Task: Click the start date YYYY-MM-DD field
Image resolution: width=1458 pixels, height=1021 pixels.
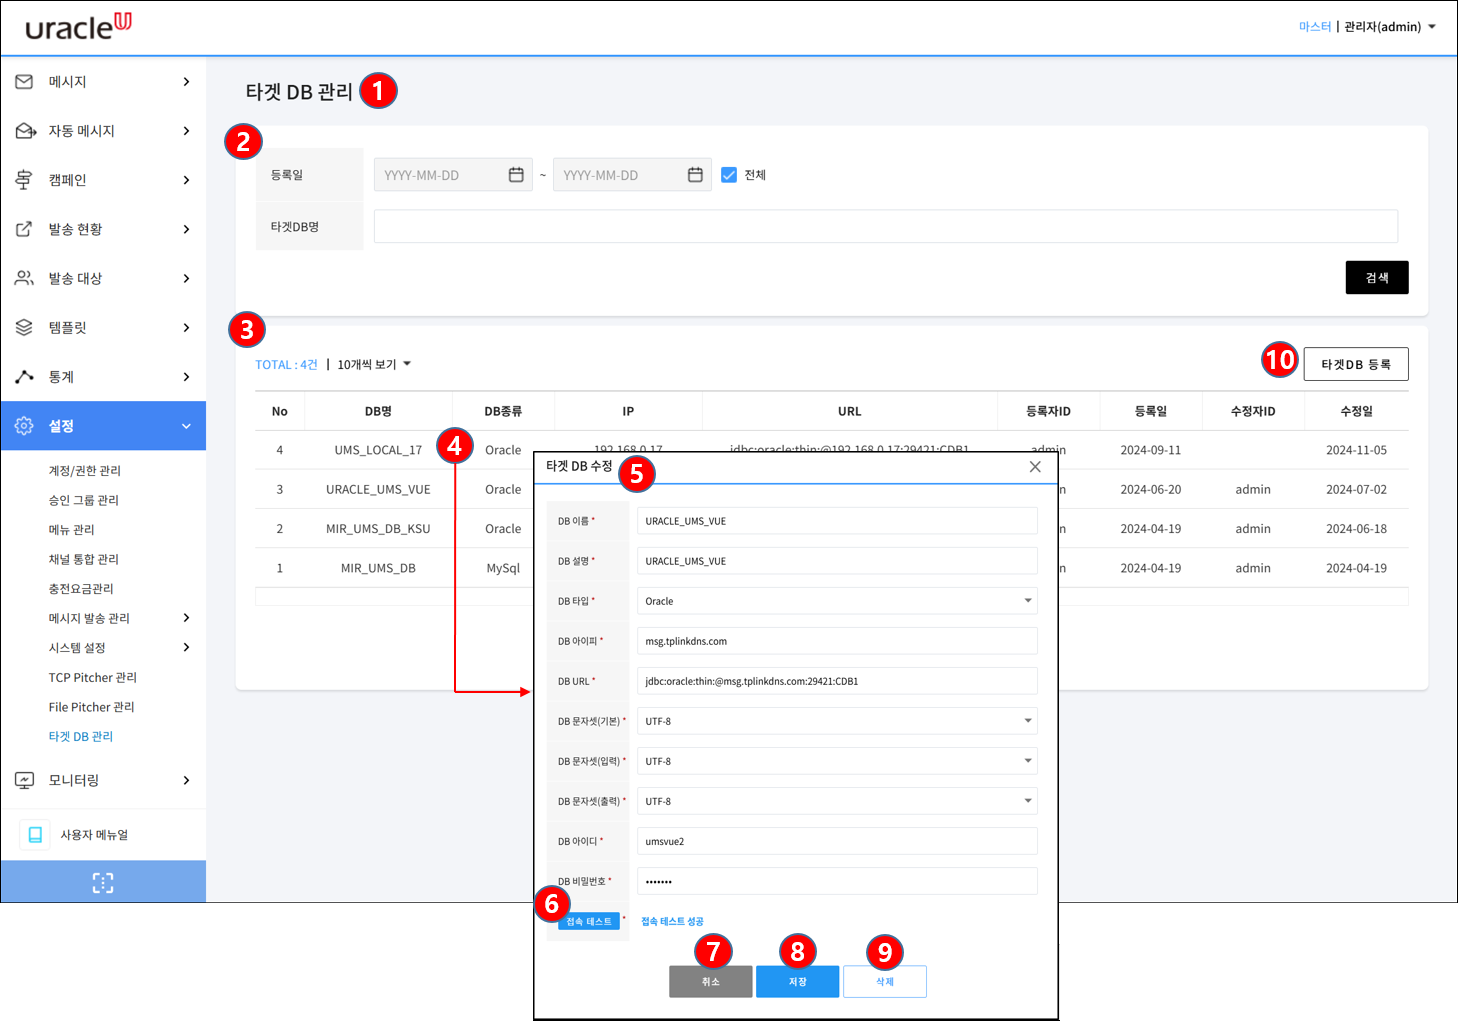Action: click(453, 175)
